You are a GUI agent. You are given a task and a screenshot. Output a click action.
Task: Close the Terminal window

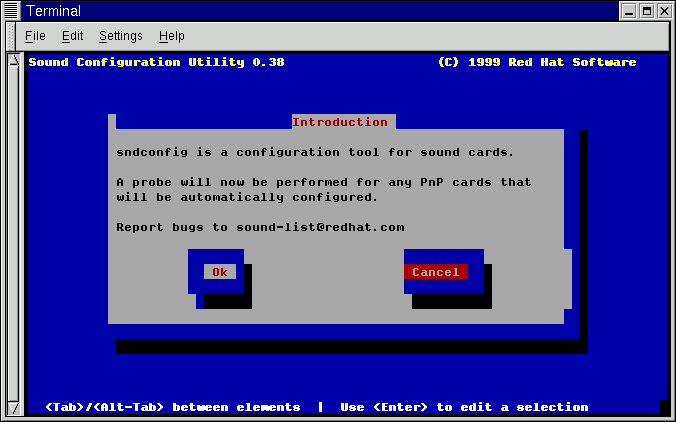point(663,11)
